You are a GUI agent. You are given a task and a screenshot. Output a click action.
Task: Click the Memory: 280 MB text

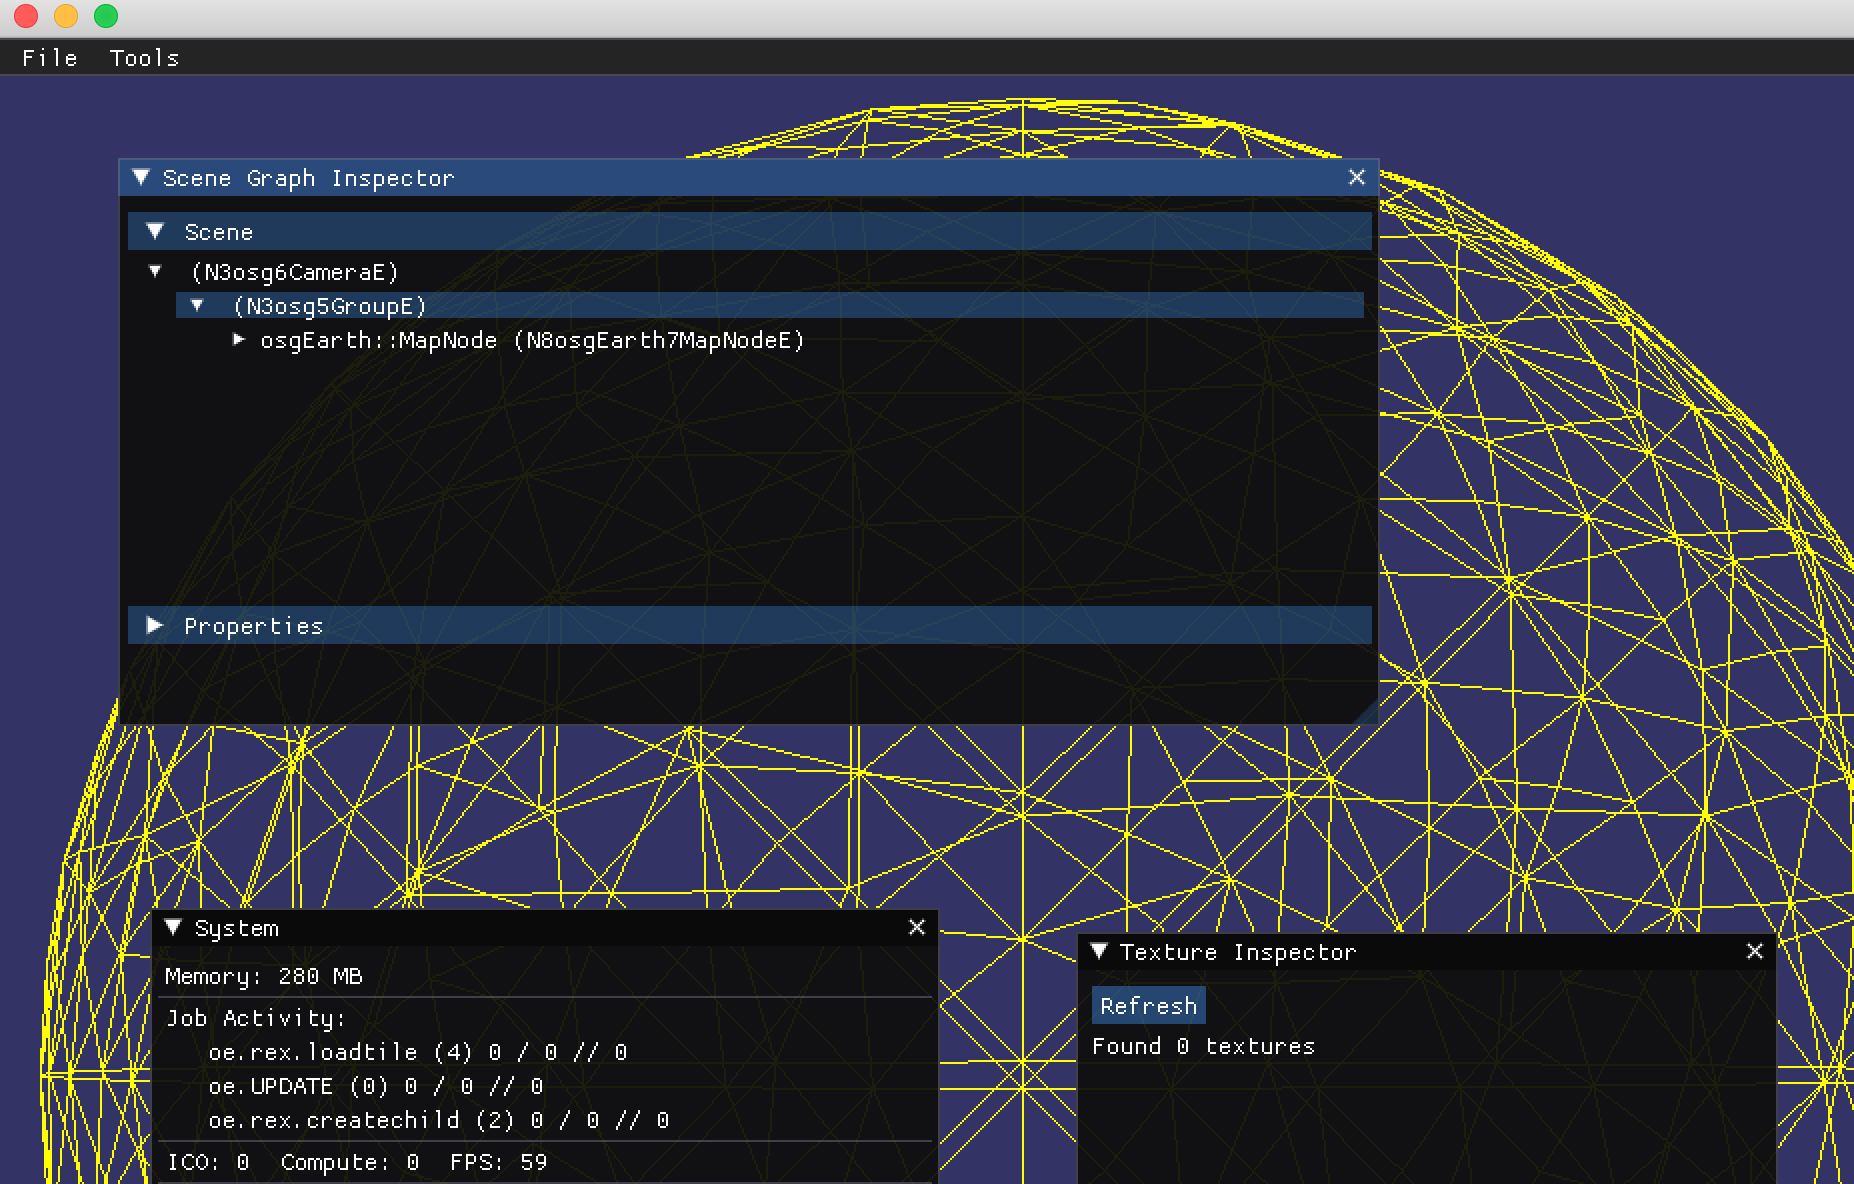[264, 976]
